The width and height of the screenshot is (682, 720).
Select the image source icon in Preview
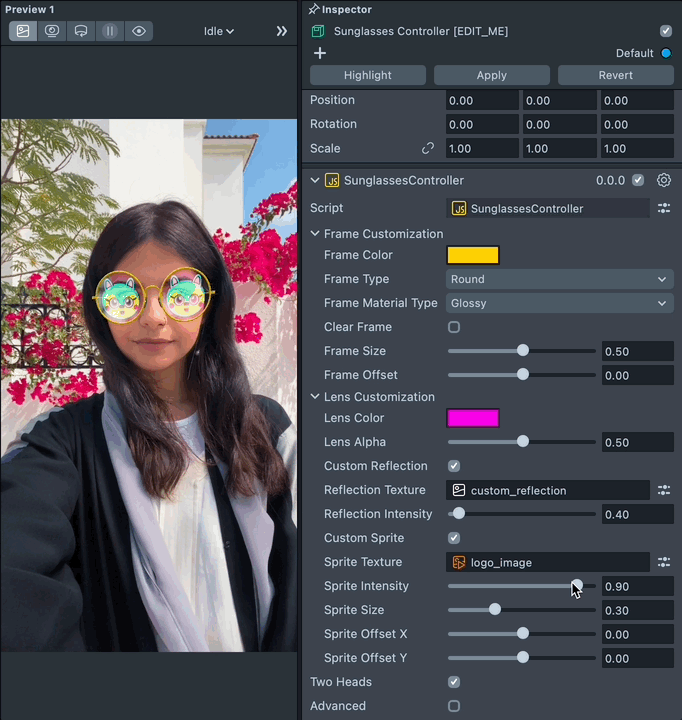click(23, 31)
